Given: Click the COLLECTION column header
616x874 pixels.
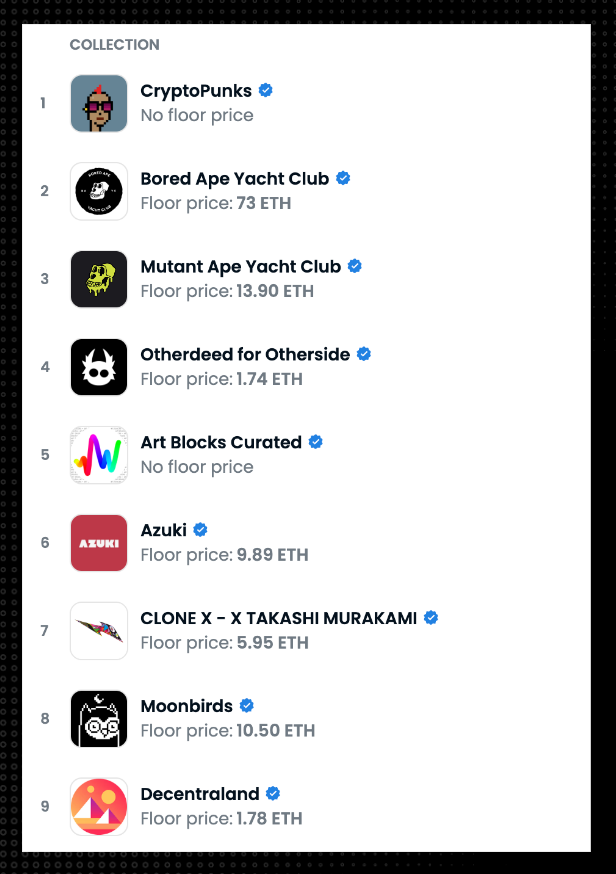Looking at the screenshot, I should (114, 45).
